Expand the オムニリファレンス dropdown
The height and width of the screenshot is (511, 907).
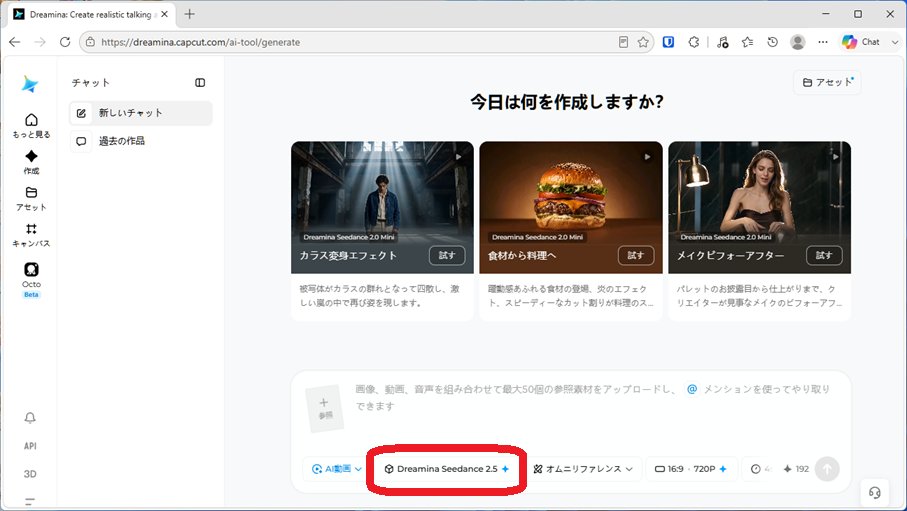[x=583, y=469]
